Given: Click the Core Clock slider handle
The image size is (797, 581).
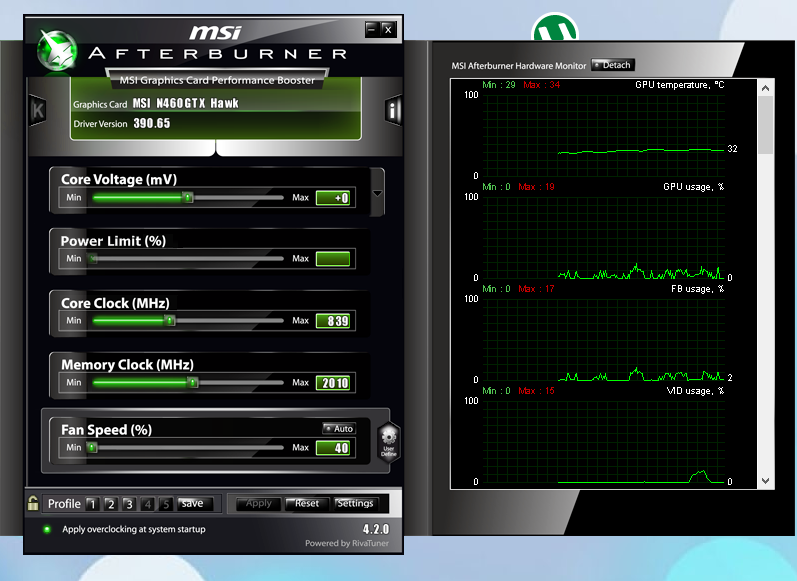Looking at the screenshot, I should pos(170,321).
